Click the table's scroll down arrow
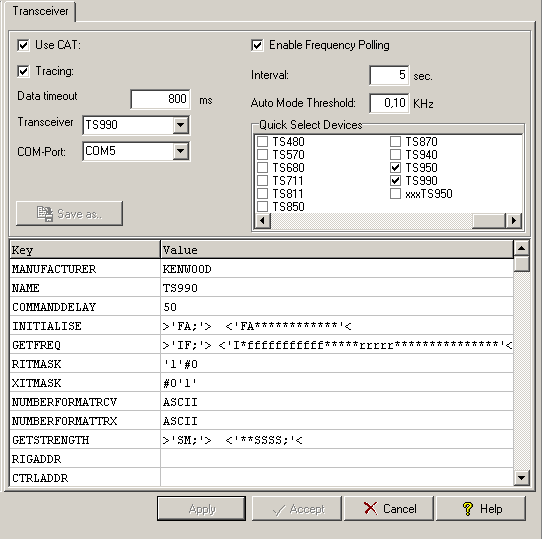 point(522,478)
